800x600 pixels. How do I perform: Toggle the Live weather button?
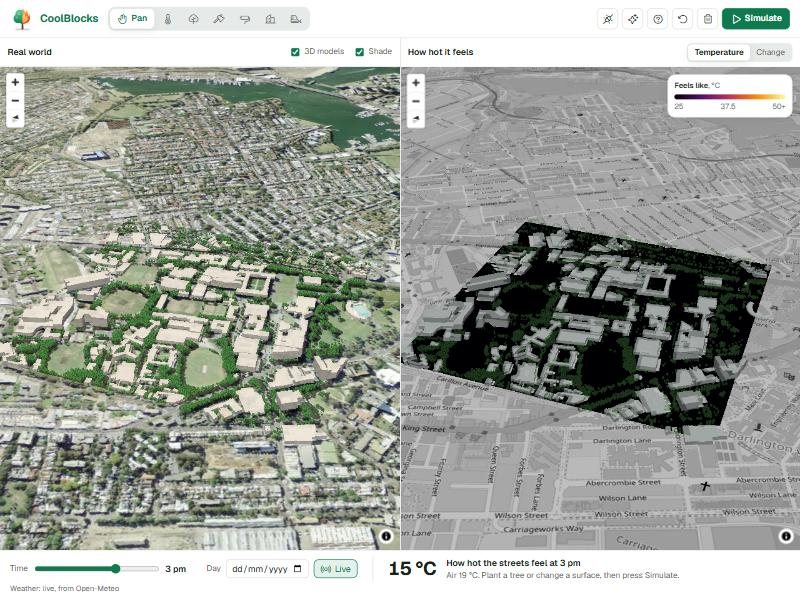[336, 569]
